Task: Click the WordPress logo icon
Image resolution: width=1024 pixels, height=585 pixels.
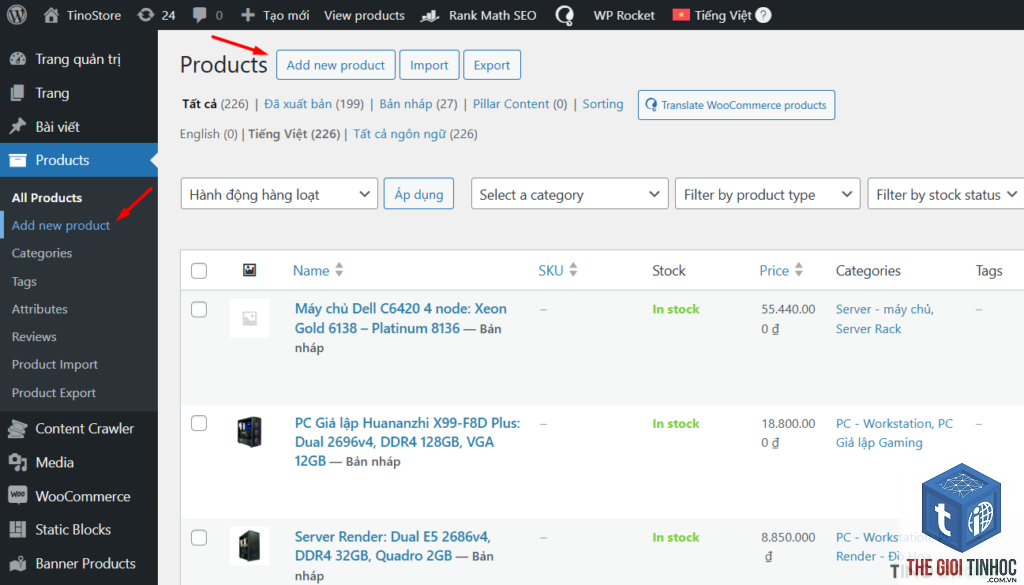Action: tap(17, 15)
